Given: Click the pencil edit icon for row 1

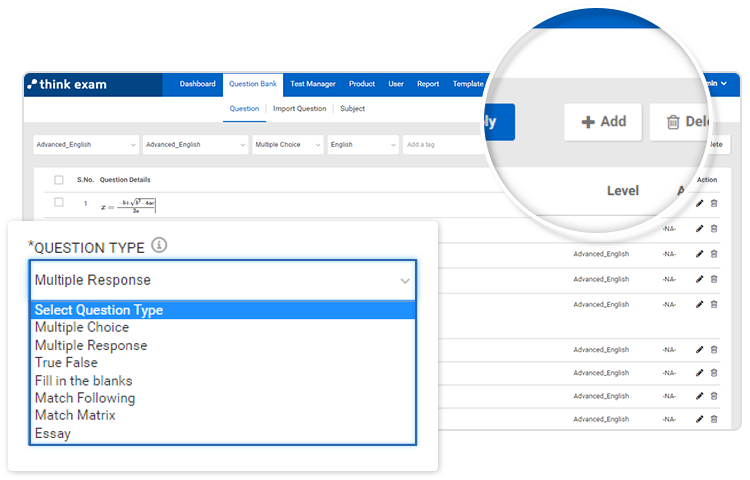Looking at the screenshot, I should point(699,203).
